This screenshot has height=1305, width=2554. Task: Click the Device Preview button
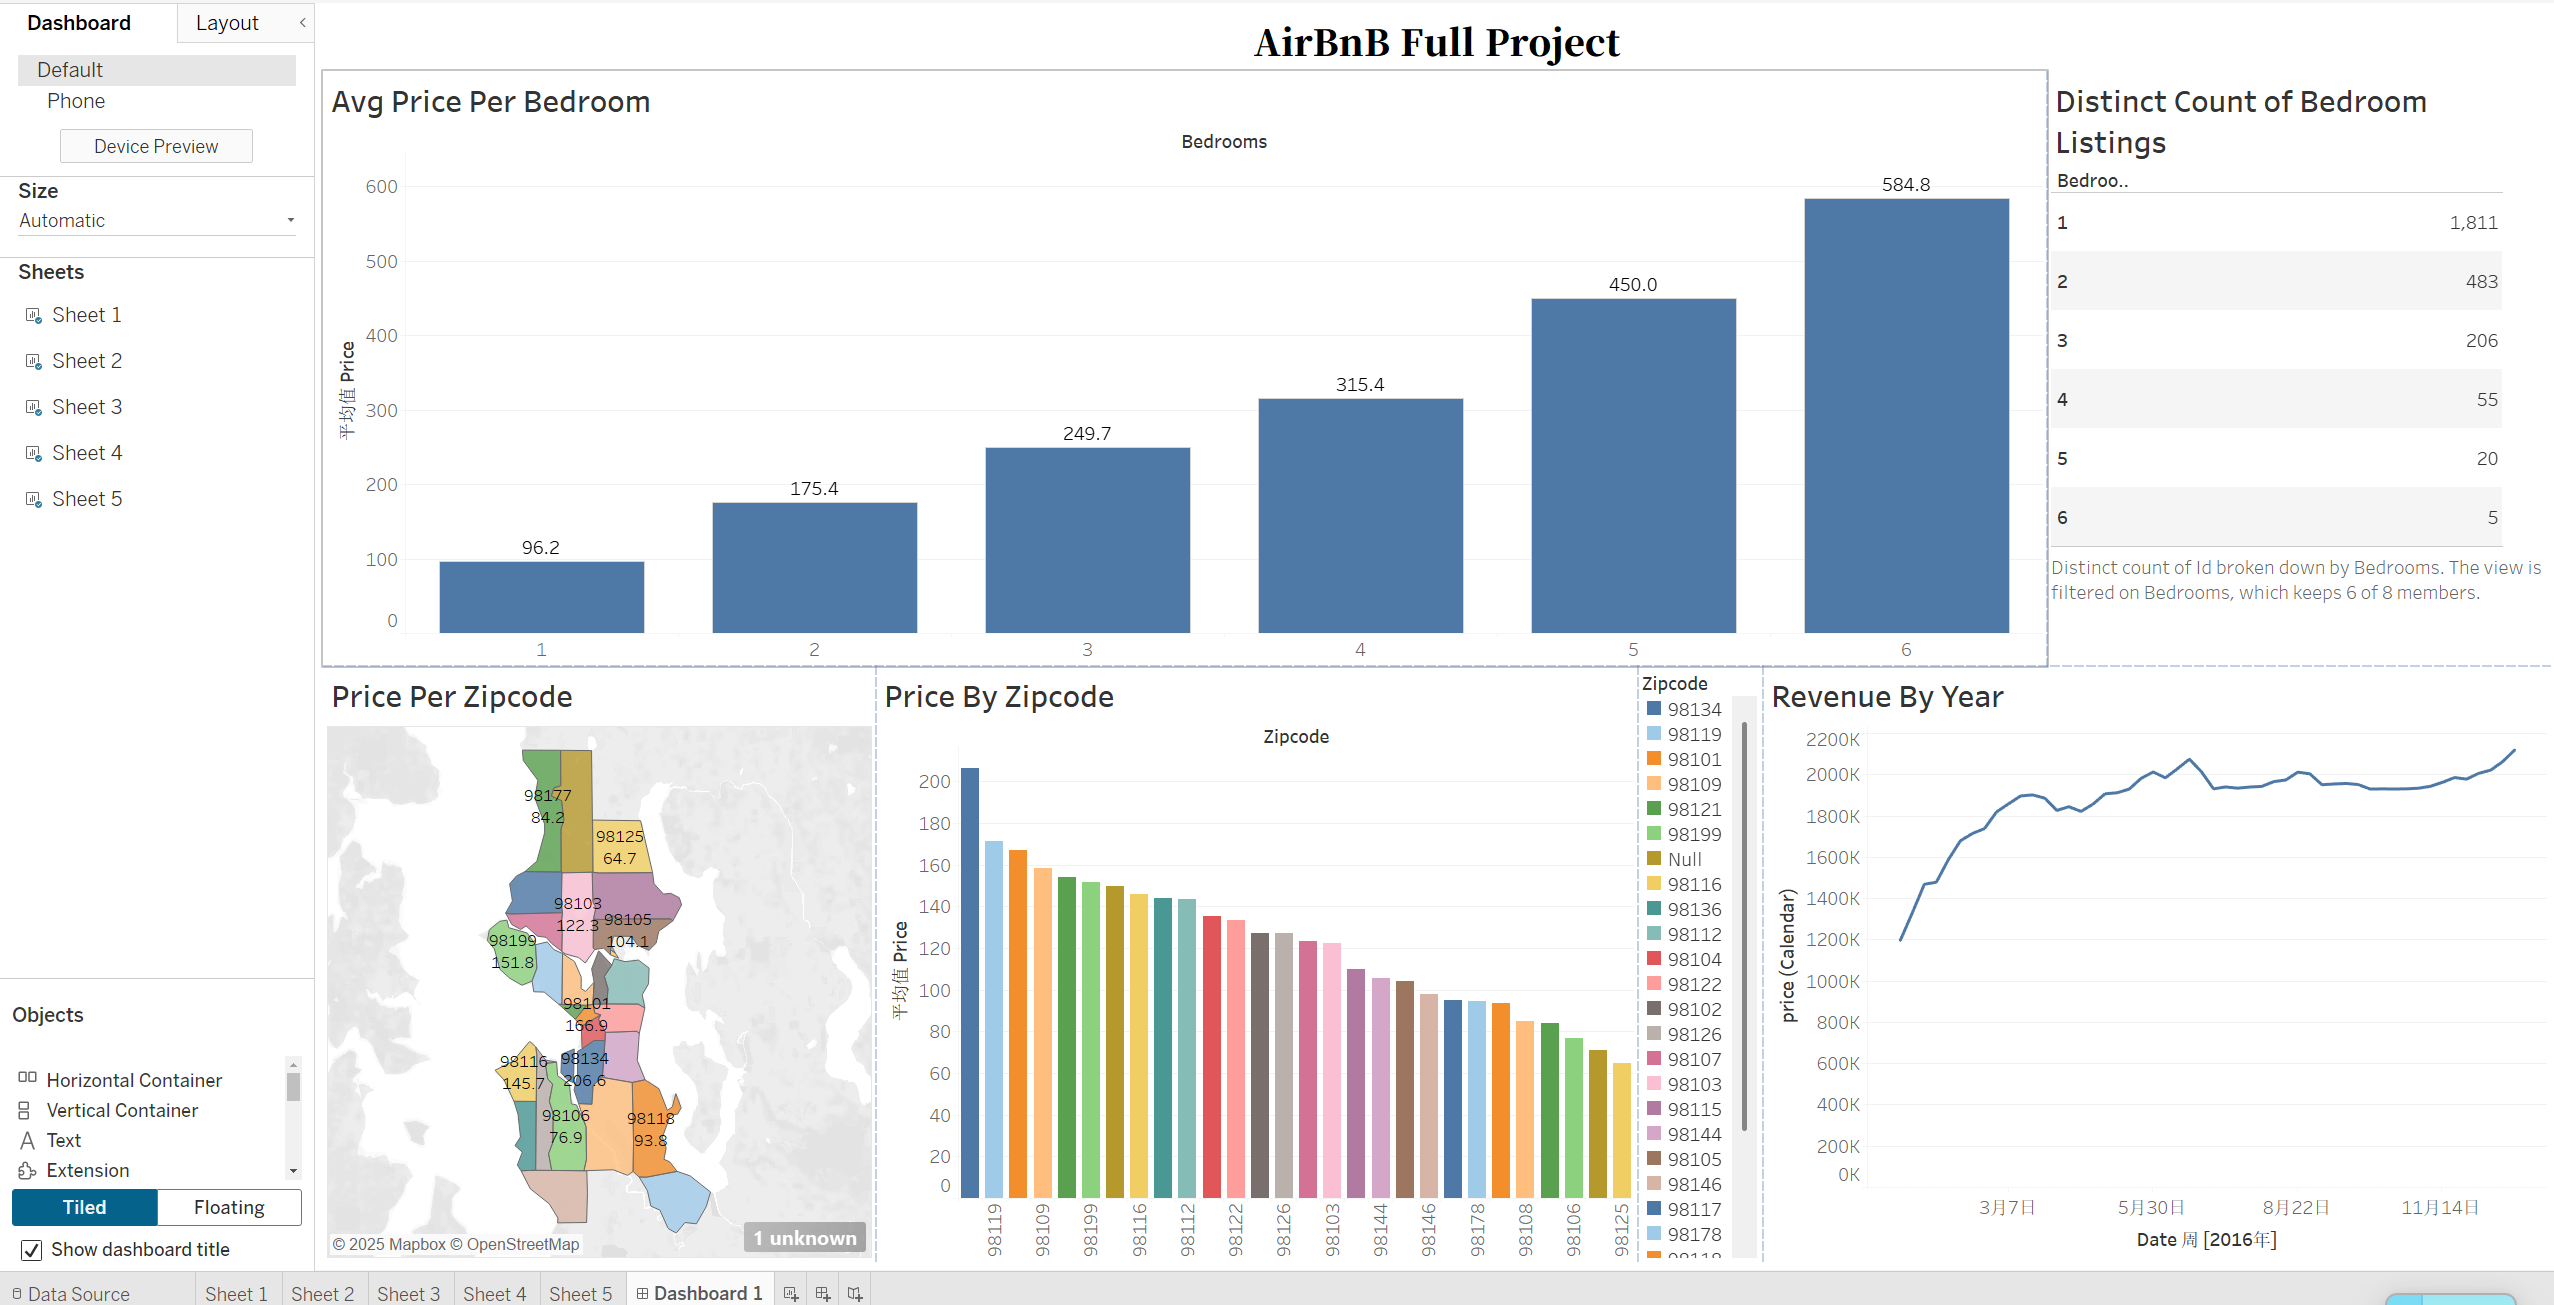[156, 146]
